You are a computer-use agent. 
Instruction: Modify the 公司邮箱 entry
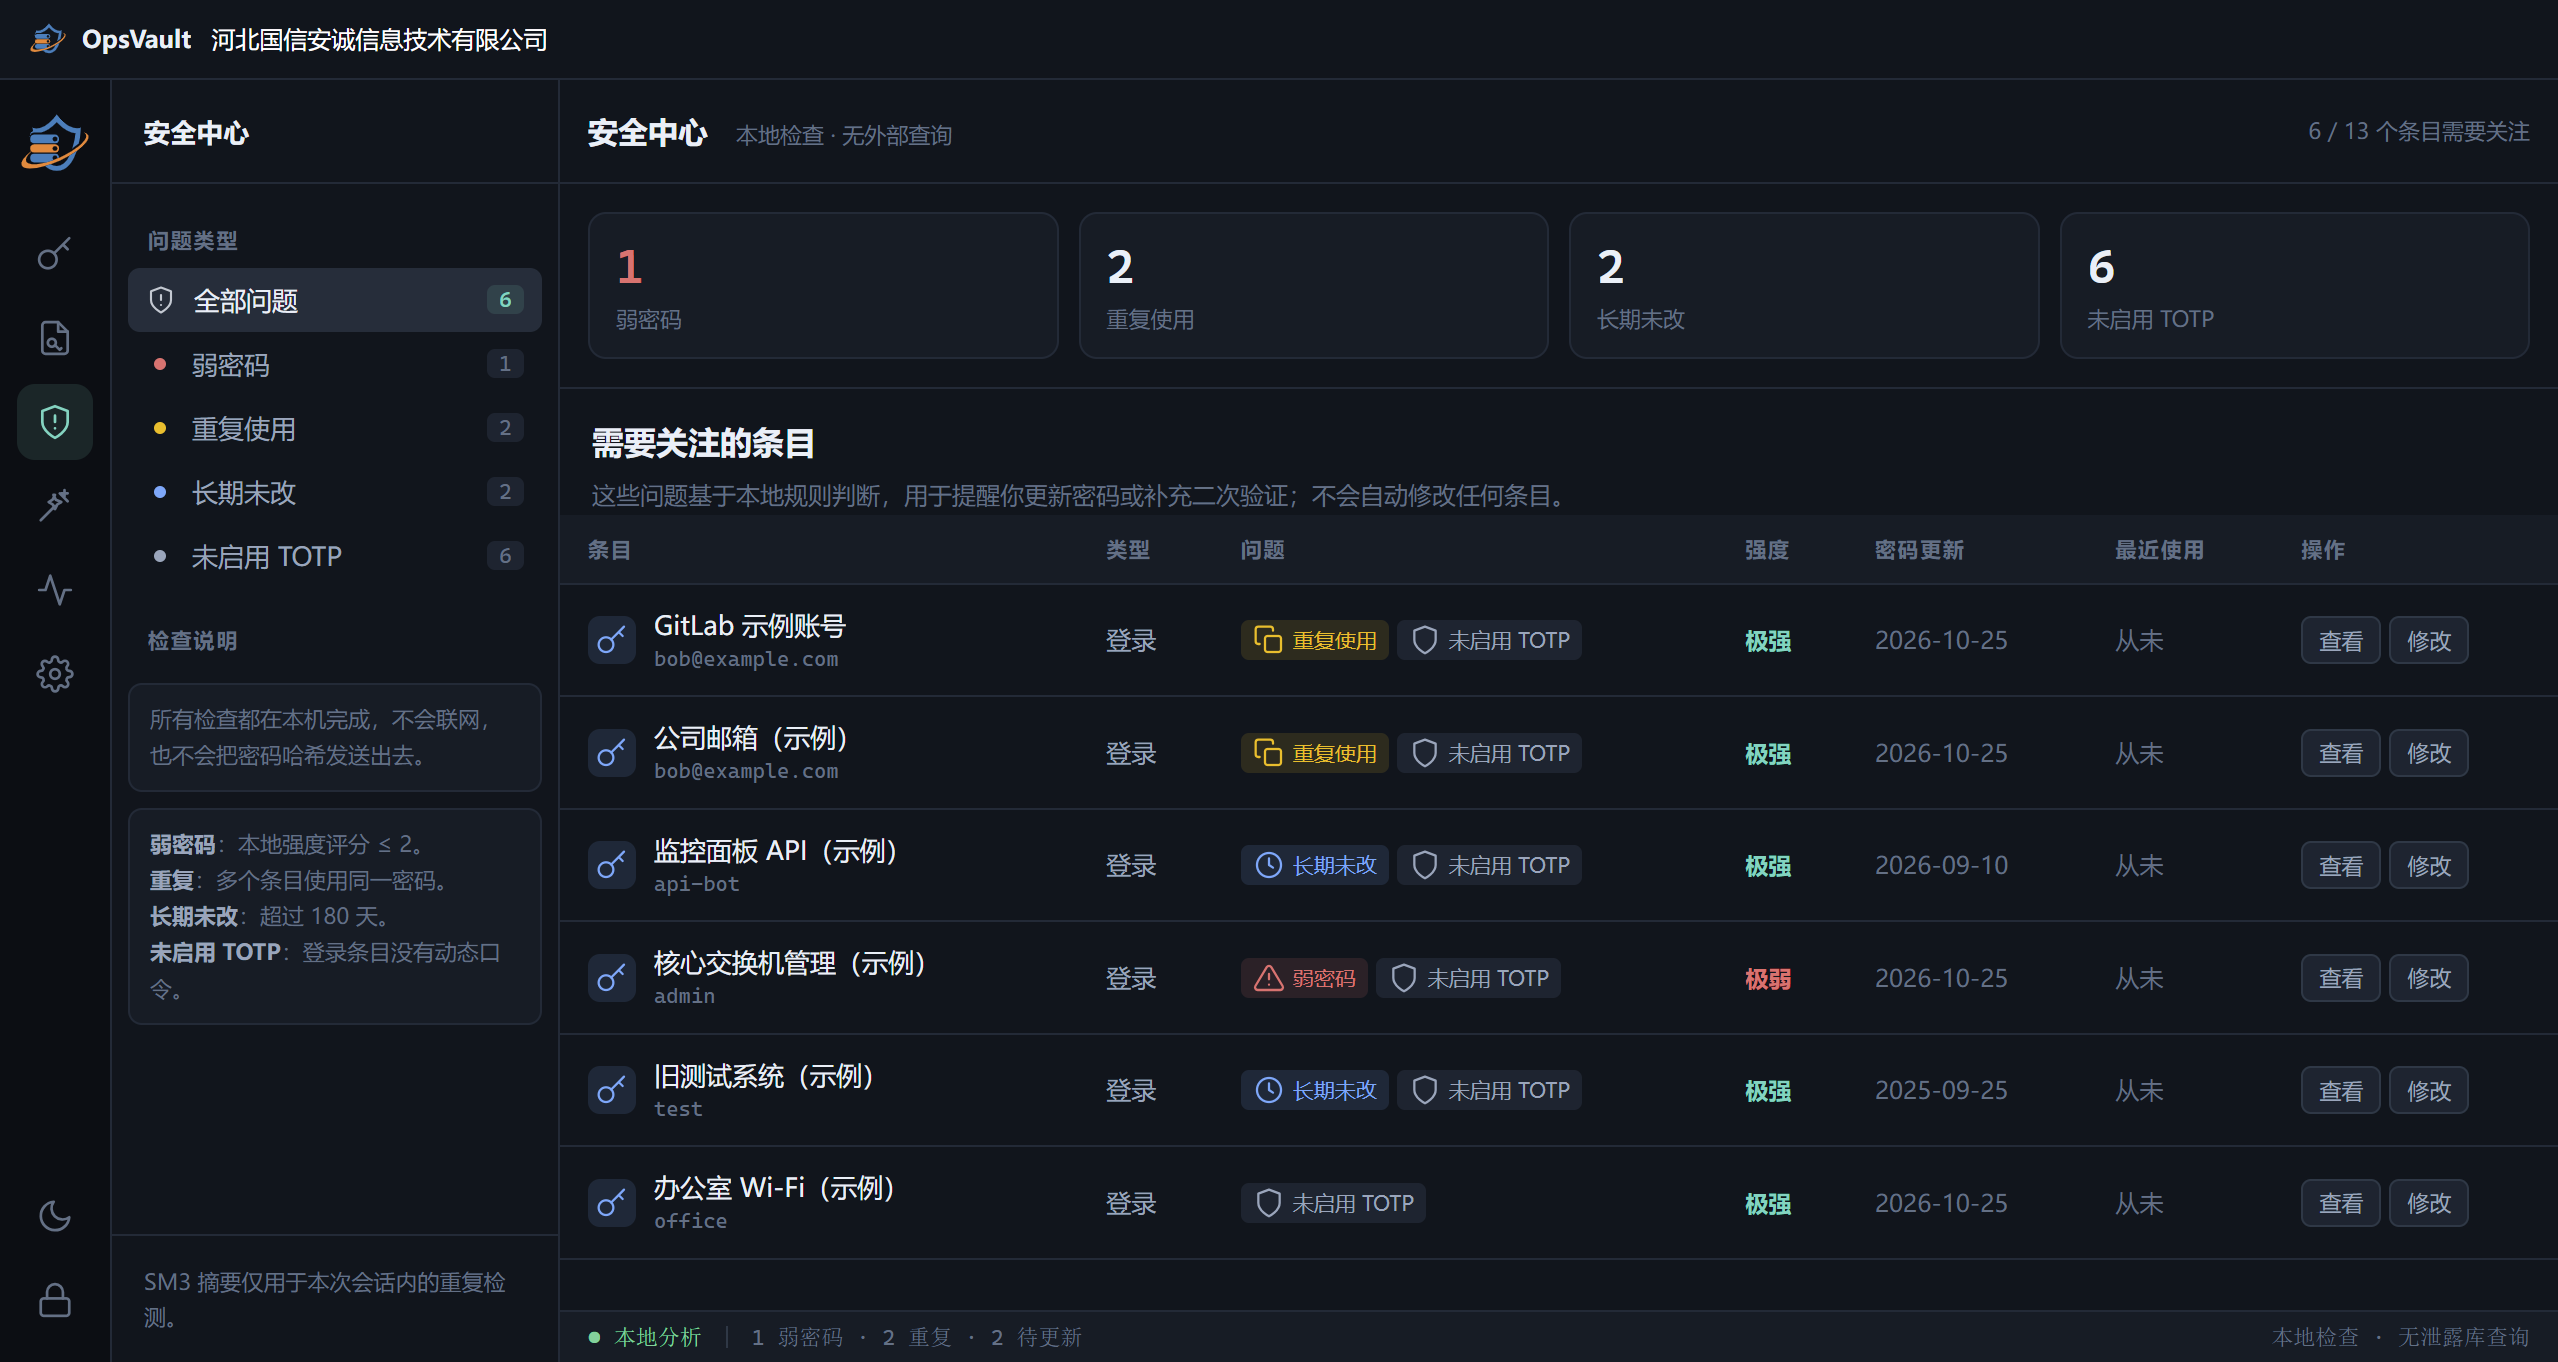[x=2429, y=753]
